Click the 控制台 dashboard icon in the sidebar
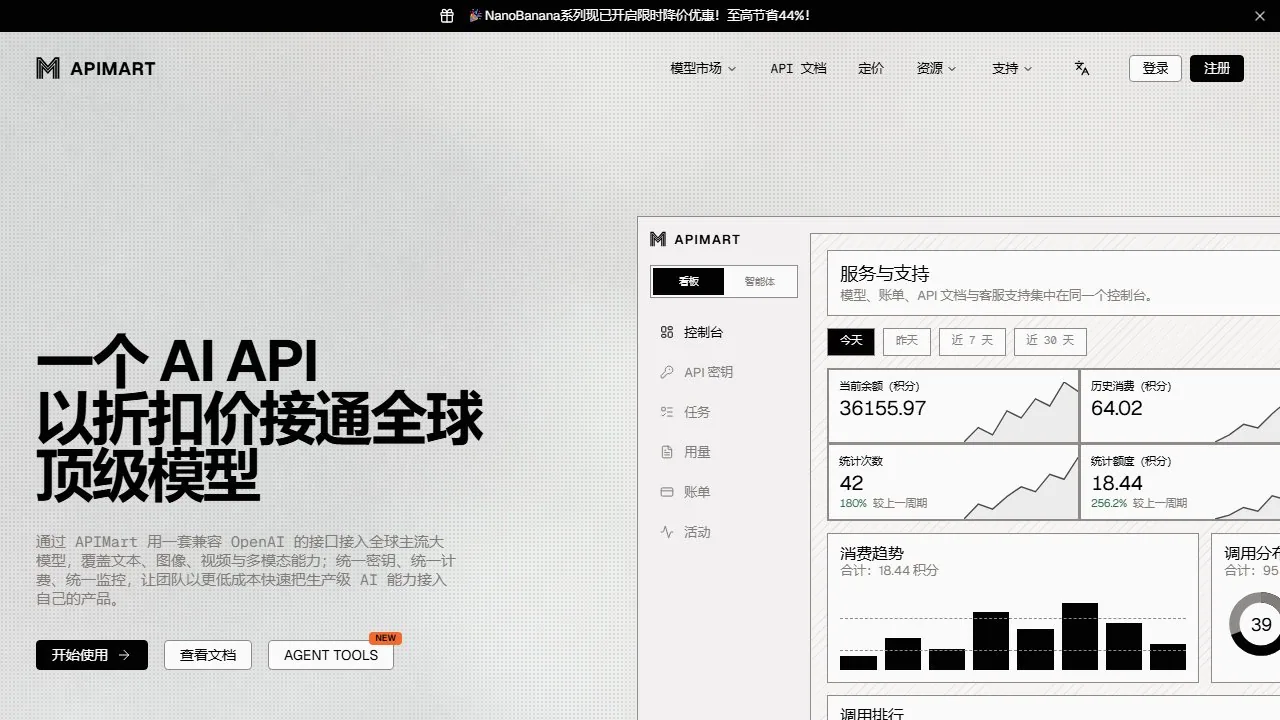The height and width of the screenshot is (720, 1280). click(x=667, y=332)
